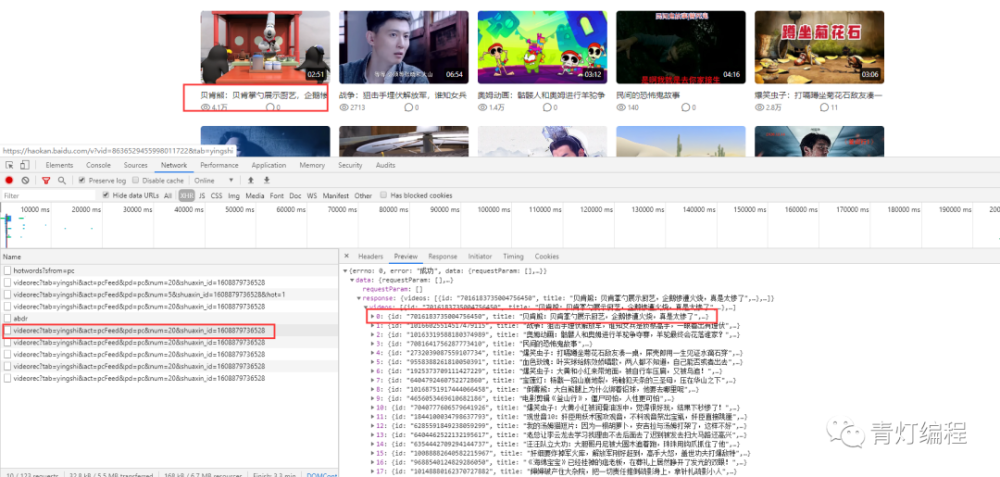Collapse the response node in preview
The width and height of the screenshot is (1000, 477).
[x=359, y=298]
